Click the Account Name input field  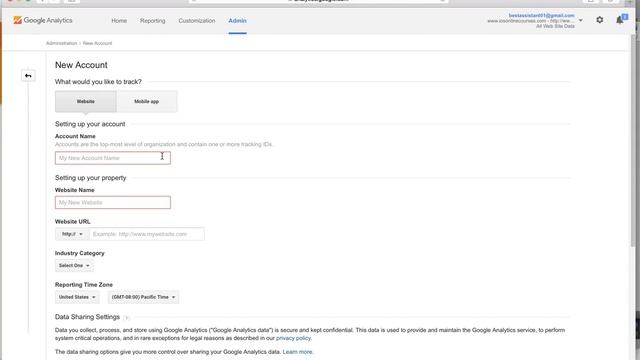[x=113, y=158]
